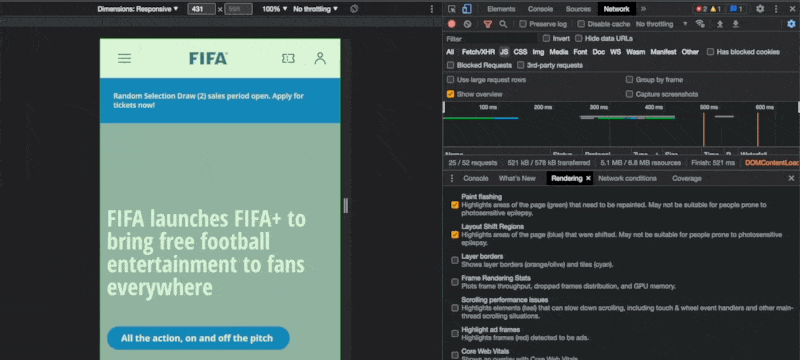This screenshot has width=800, height=360.
Task: Import HAR file upload icon
Action: [x=720, y=24]
